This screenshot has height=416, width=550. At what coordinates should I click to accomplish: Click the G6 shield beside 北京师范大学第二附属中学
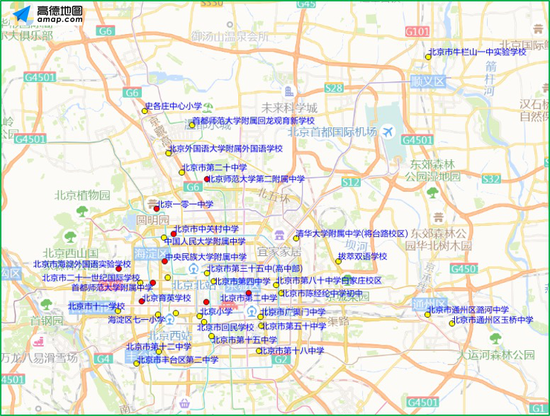193,187
